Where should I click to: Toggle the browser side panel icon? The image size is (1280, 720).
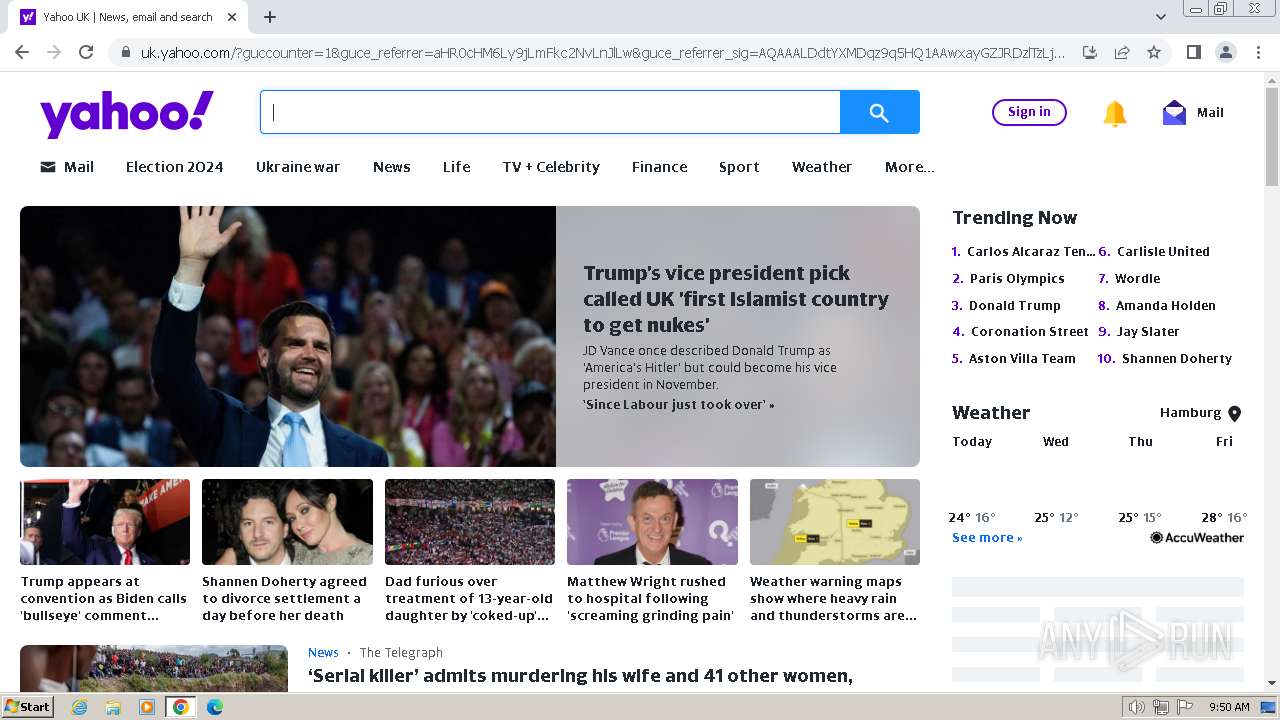pos(1193,52)
